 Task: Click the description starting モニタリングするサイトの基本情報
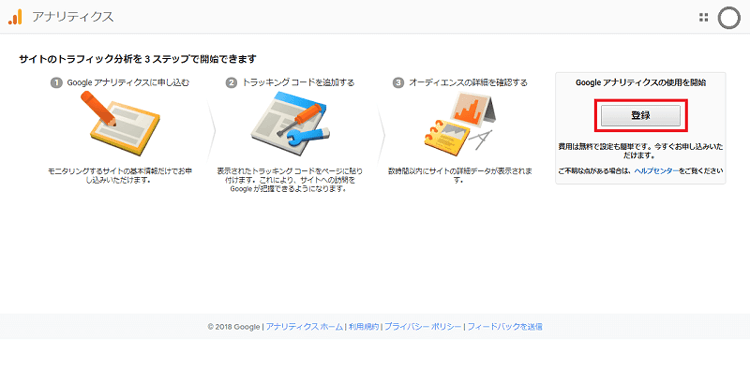tap(120, 175)
